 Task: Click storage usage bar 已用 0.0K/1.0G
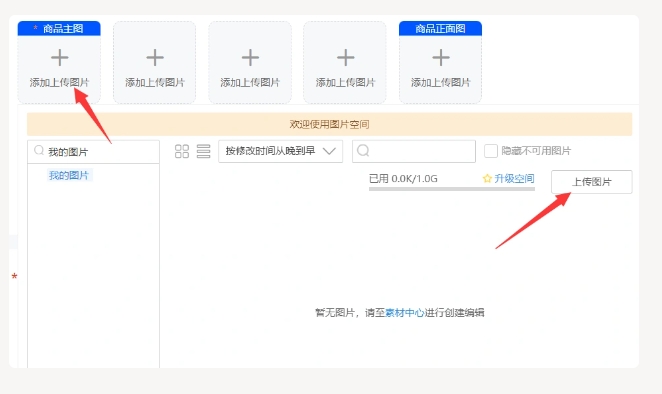click(452, 189)
